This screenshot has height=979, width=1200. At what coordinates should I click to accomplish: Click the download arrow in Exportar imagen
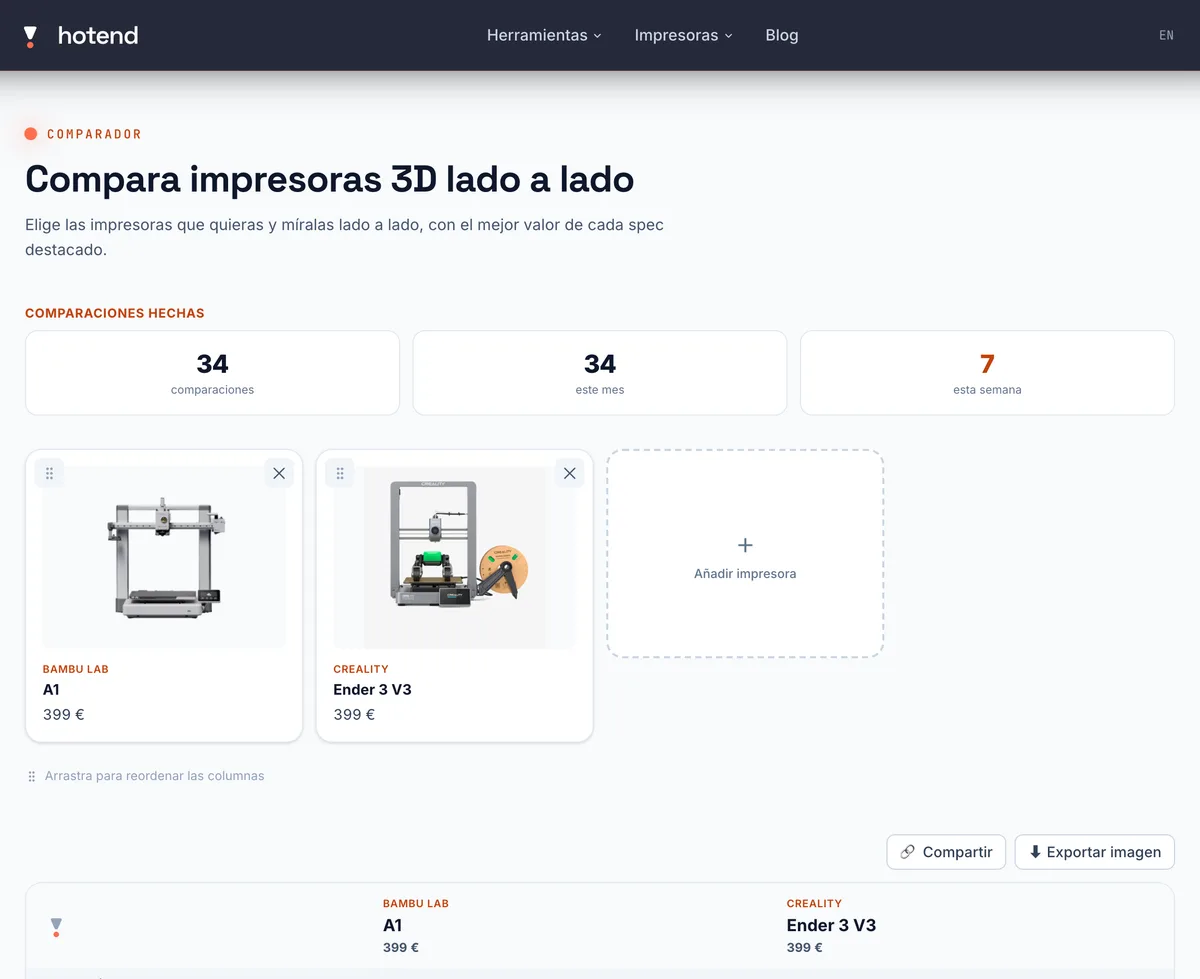click(1035, 852)
